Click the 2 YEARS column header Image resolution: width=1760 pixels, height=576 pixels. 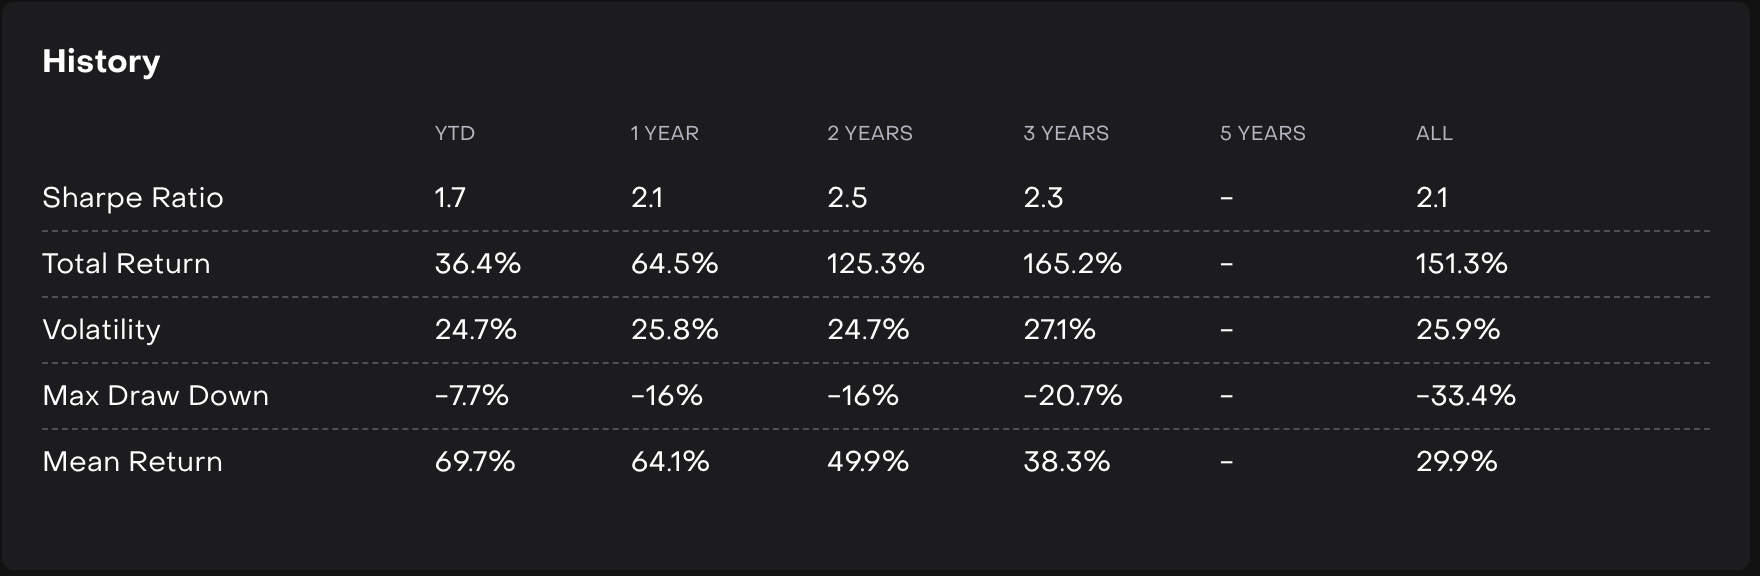[869, 133]
